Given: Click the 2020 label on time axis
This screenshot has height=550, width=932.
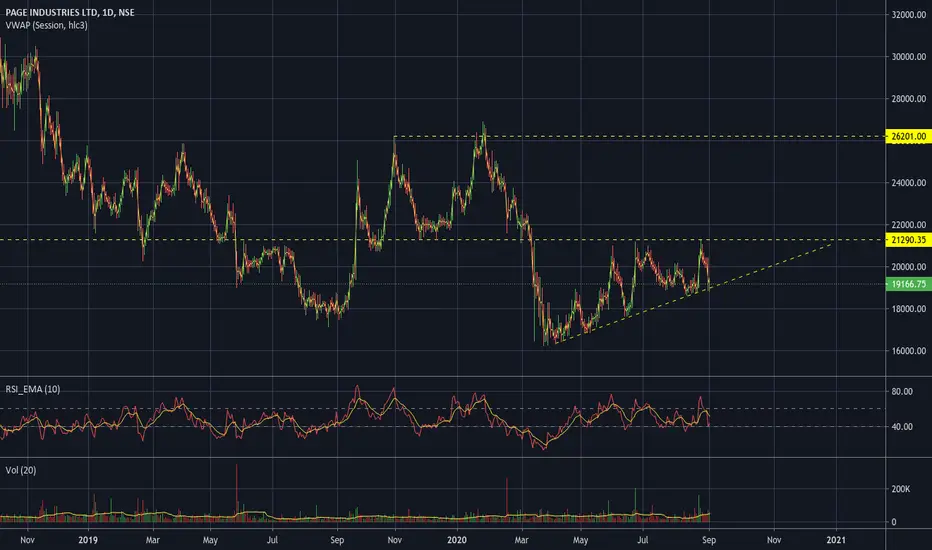Looking at the screenshot, I should pos(456,540).
